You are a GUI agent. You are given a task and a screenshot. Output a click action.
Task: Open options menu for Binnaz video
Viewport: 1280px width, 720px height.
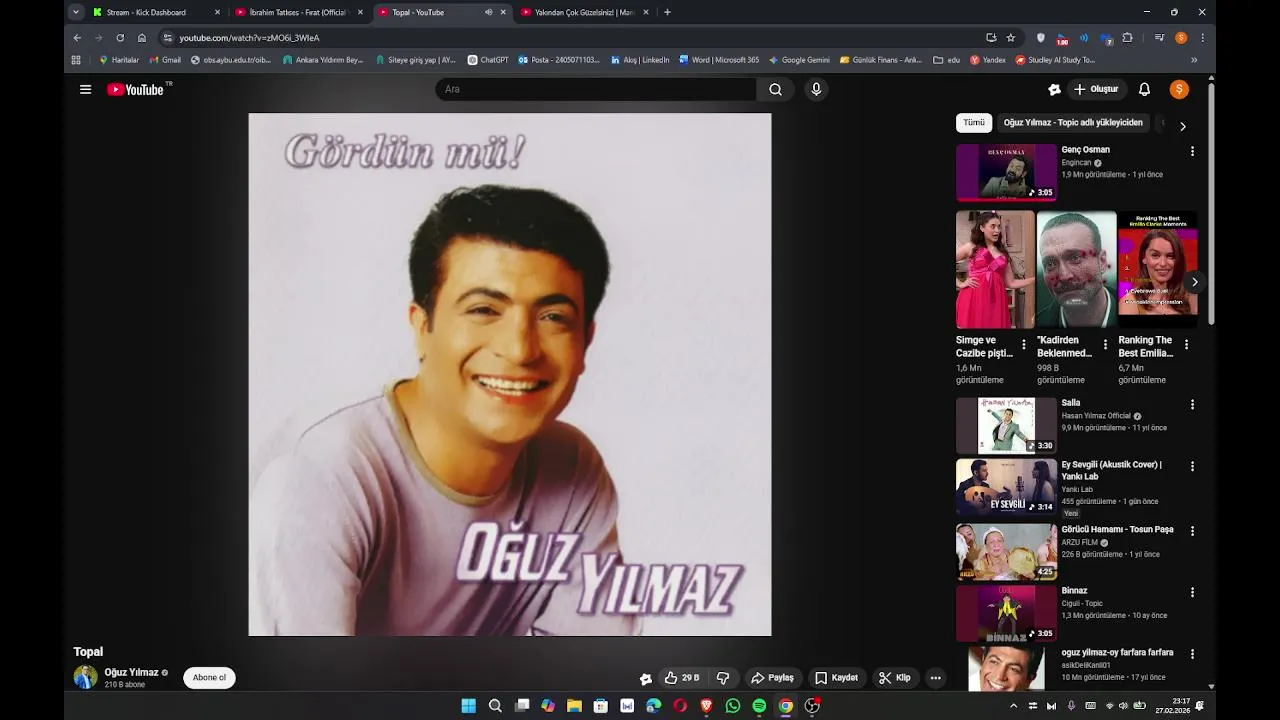(x=1192, y=592)
